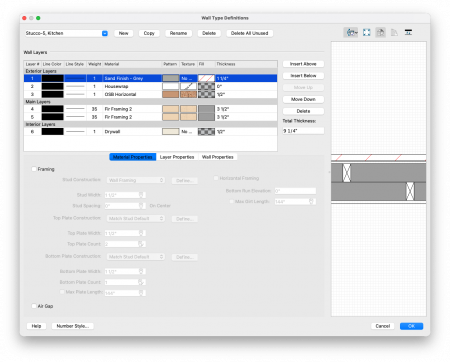Image resolution: width=450 pixels, height=362 pixels.
Task: Click the Delete layer button under Move Down
Action: 303,111
